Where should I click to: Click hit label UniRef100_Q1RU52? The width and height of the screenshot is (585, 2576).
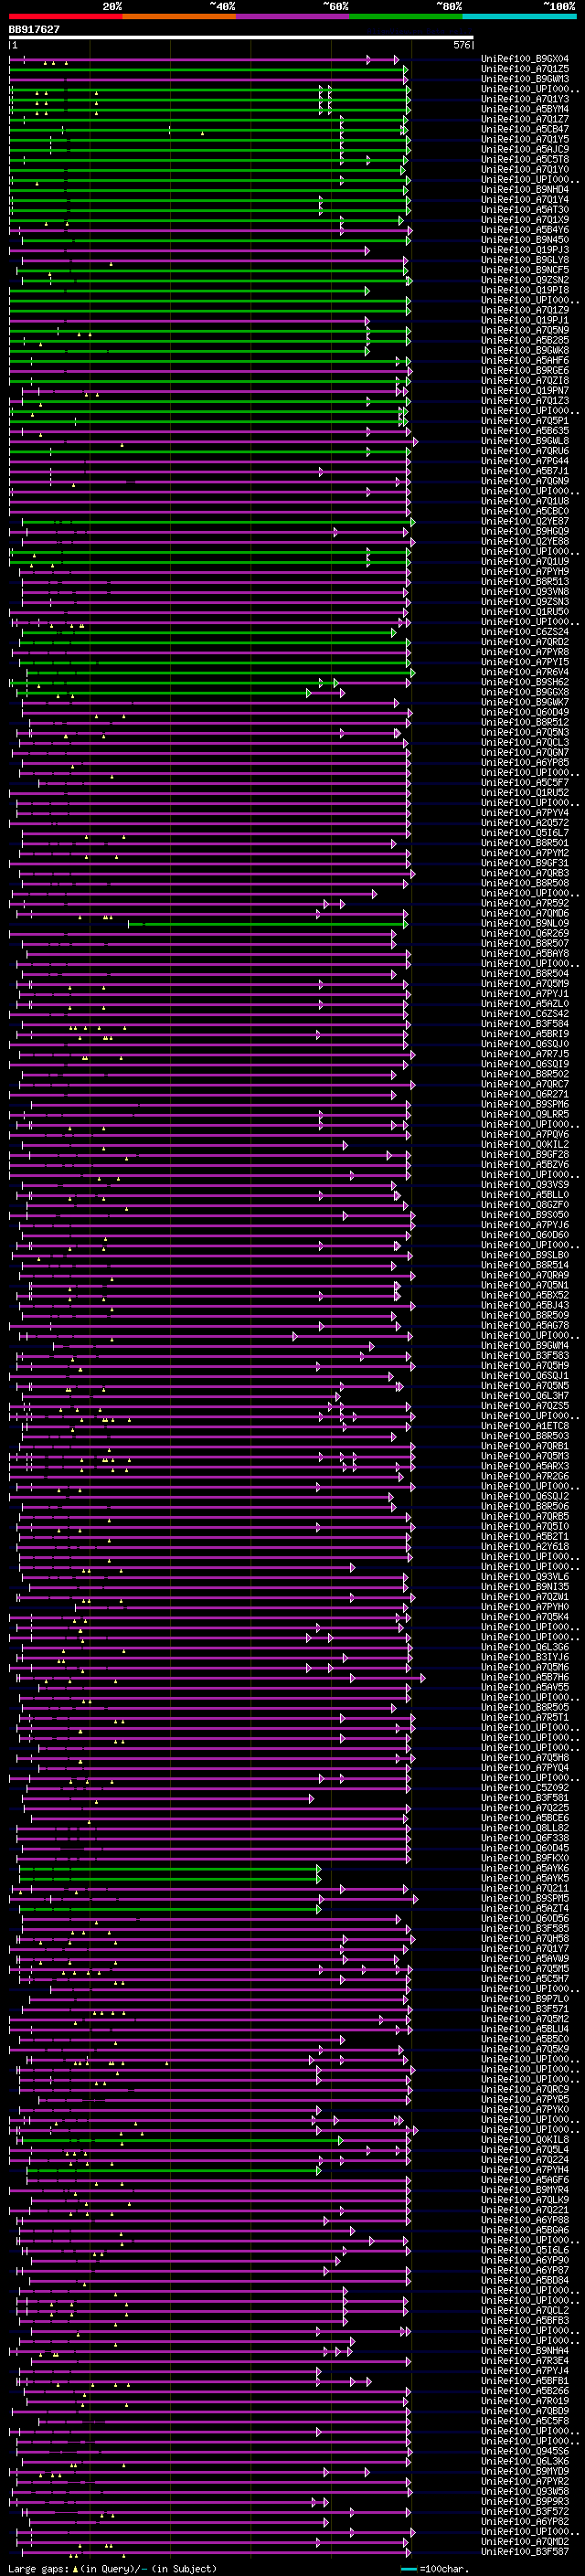[525, 793]
